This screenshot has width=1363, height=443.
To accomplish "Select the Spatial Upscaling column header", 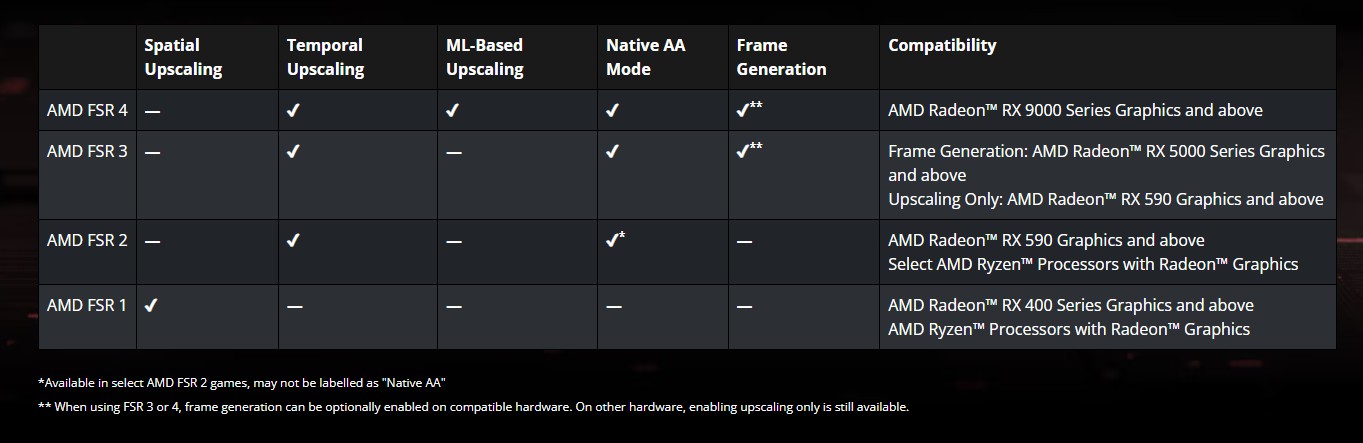I will (183, 57).
